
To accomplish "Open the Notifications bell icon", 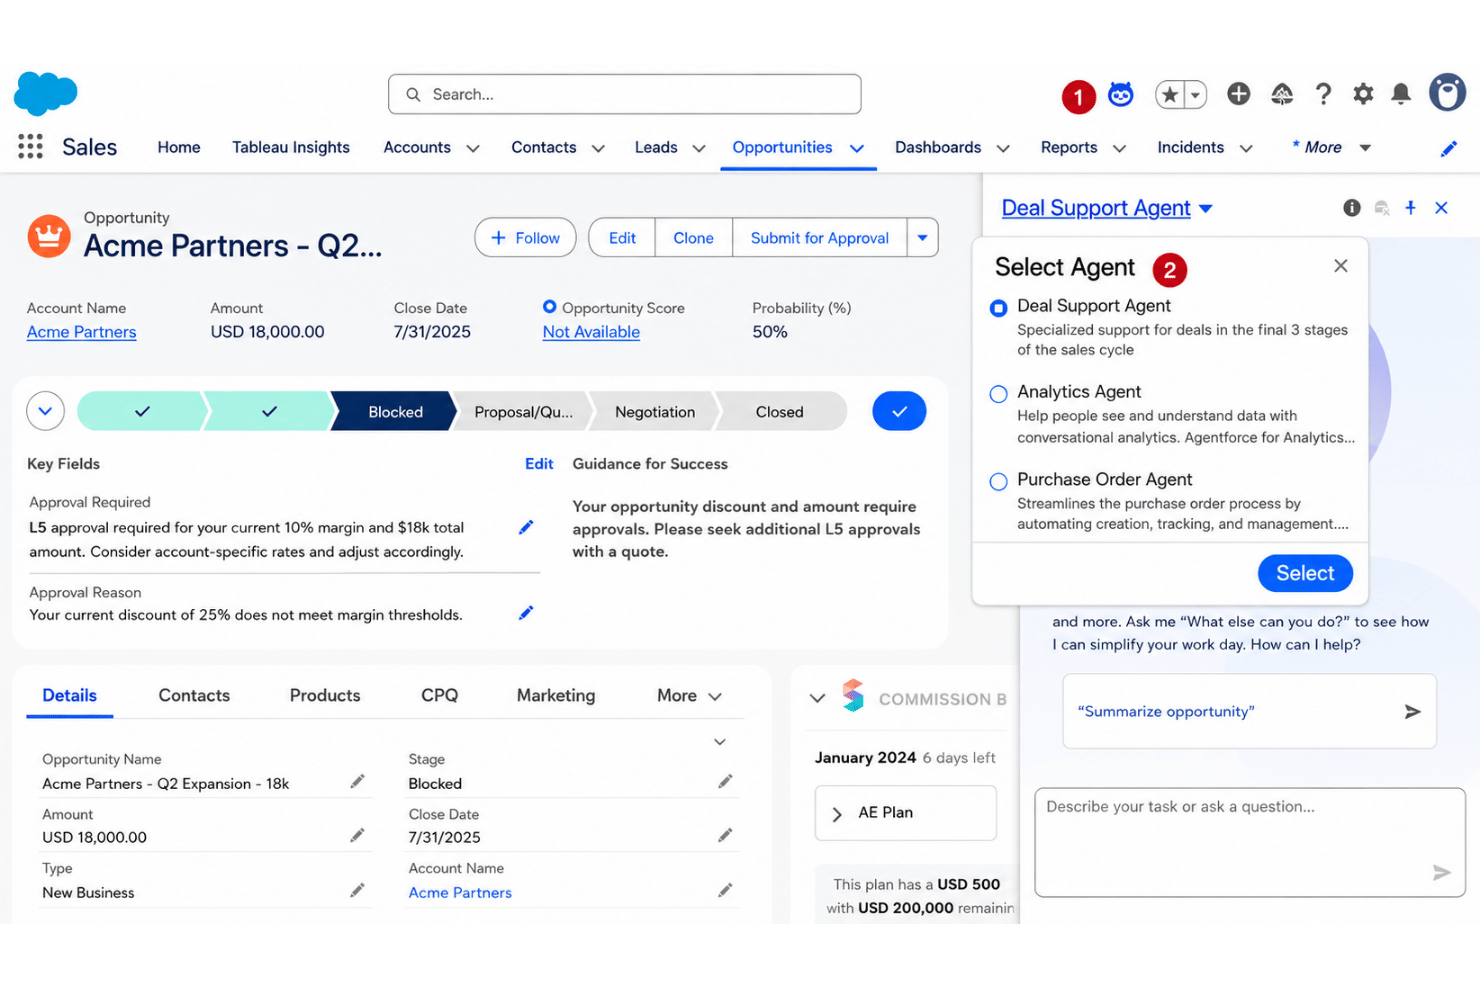I will click(x=1401, y=94).
